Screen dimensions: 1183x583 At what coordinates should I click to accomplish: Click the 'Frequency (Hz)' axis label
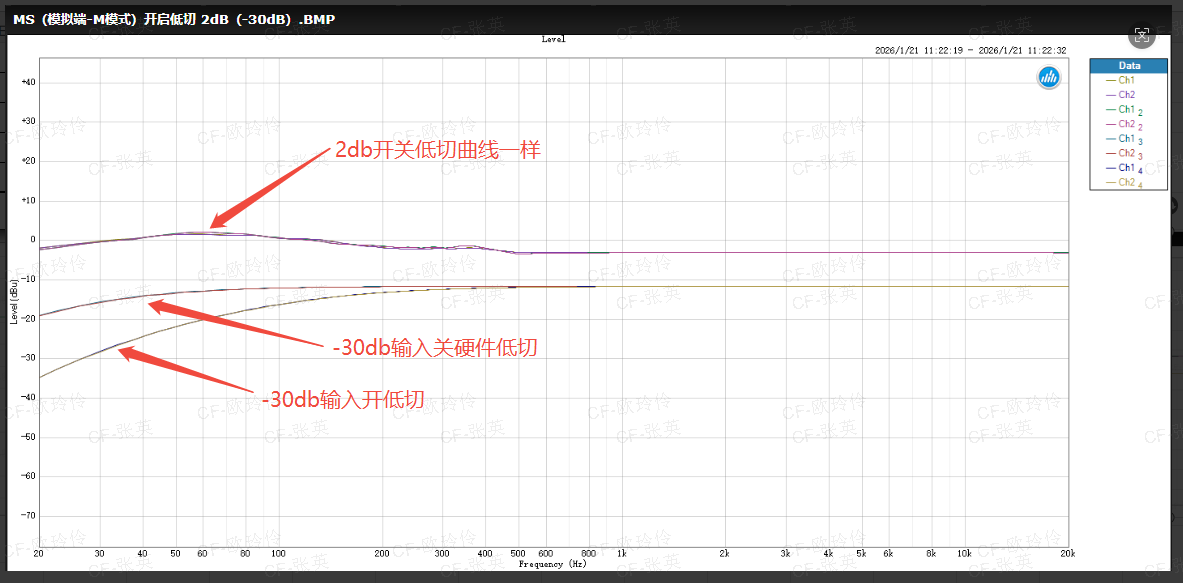click(x=552, y=563)
